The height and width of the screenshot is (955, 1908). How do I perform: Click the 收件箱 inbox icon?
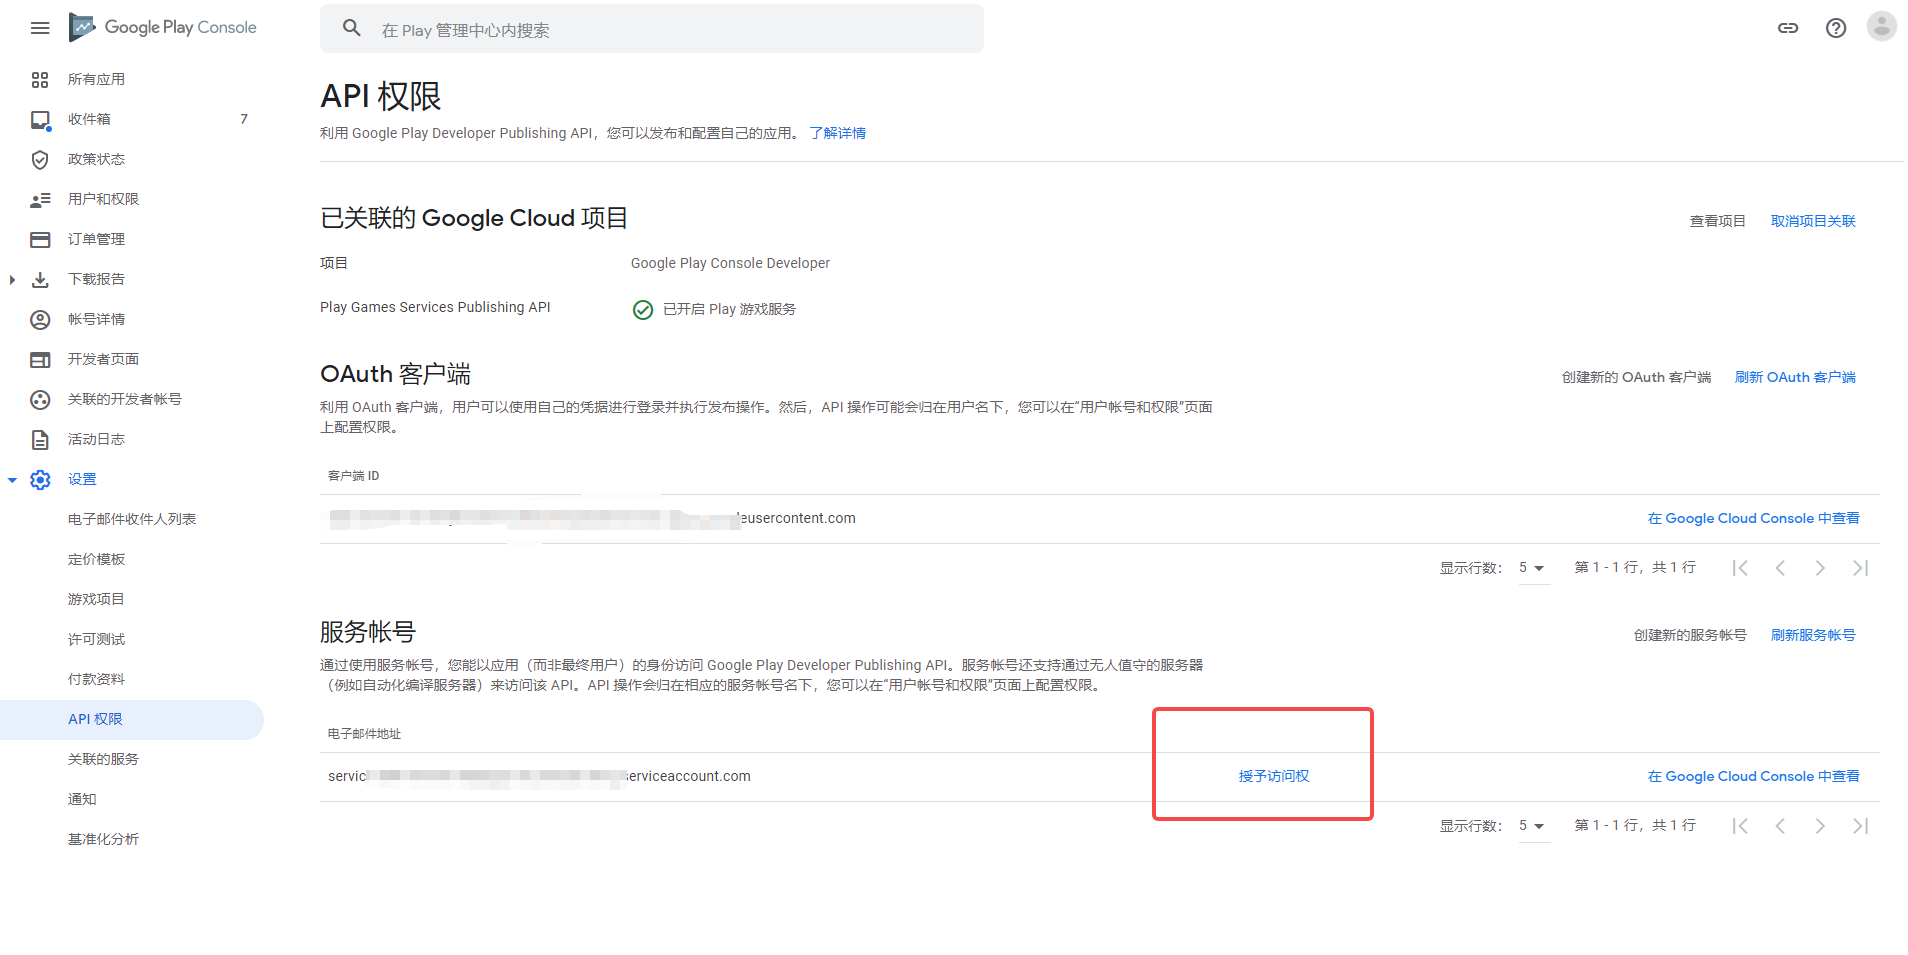pyautogui.click(x=40, y=120)
